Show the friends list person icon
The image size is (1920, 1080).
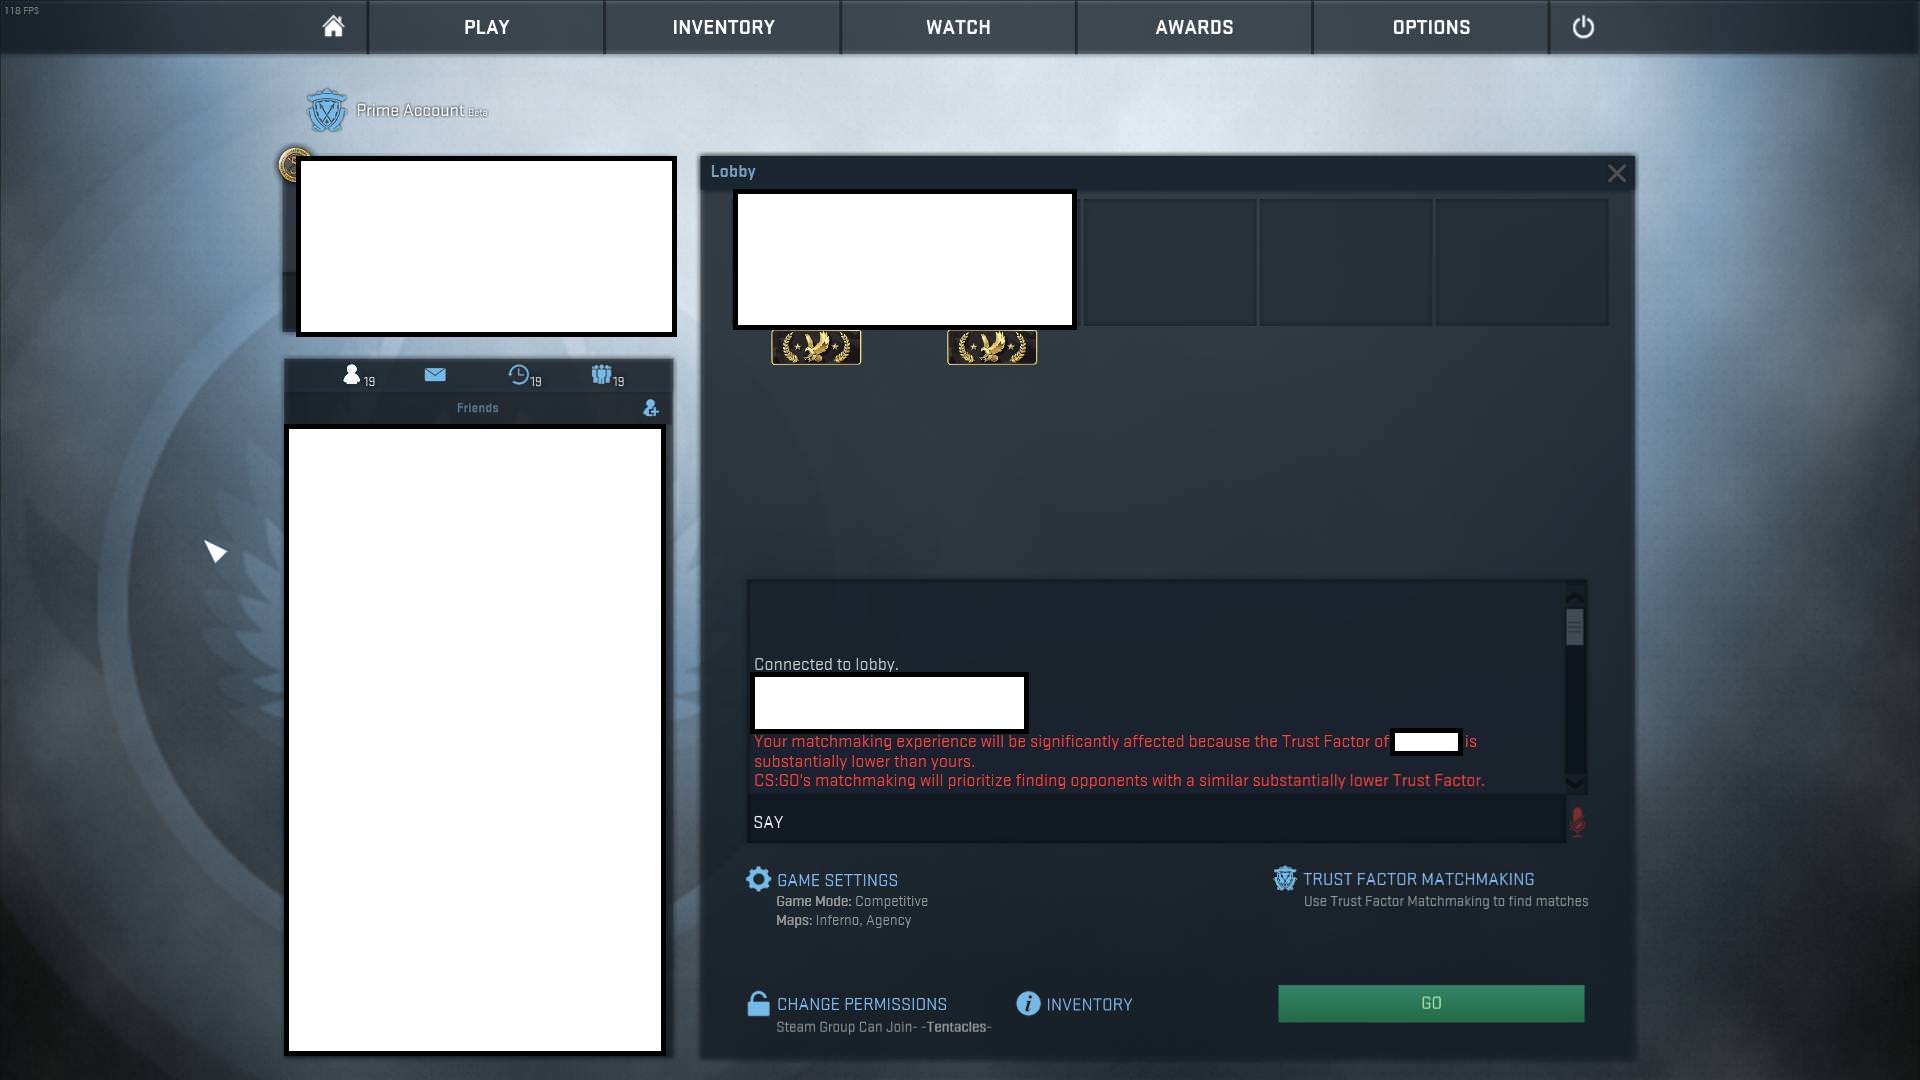tap(351, 374)
